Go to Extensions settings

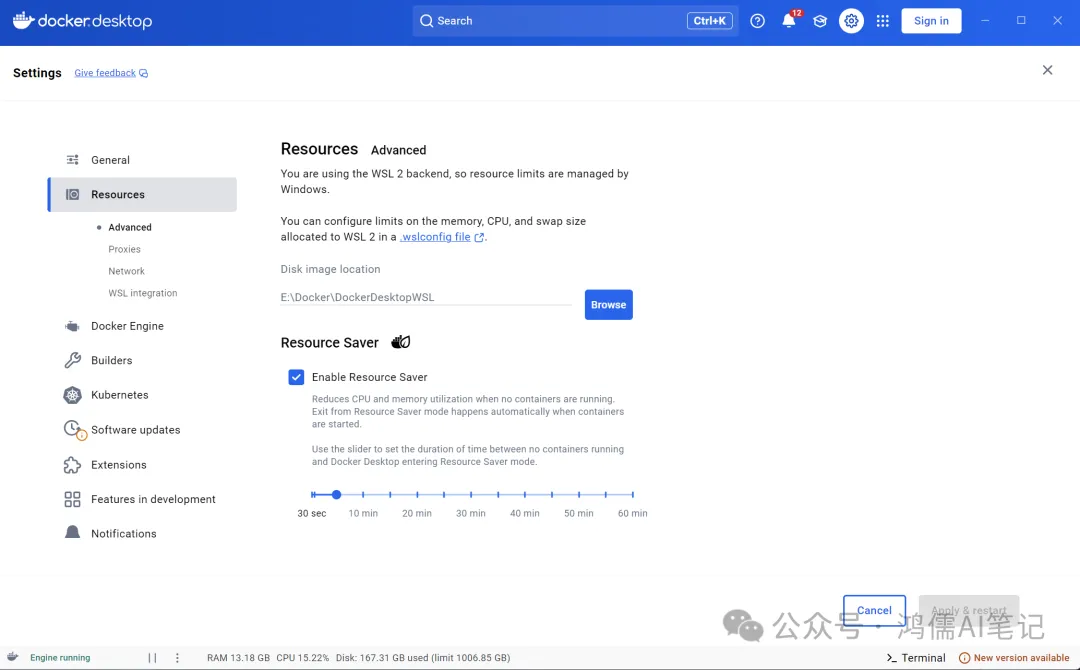click(143, 465)
